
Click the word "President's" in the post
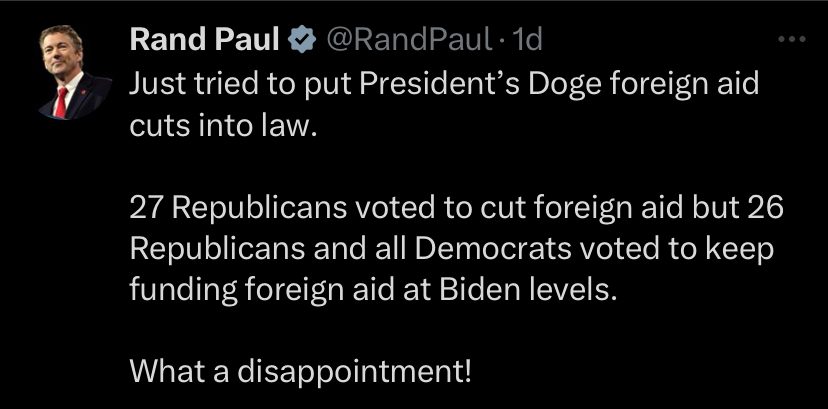(441, 84)
